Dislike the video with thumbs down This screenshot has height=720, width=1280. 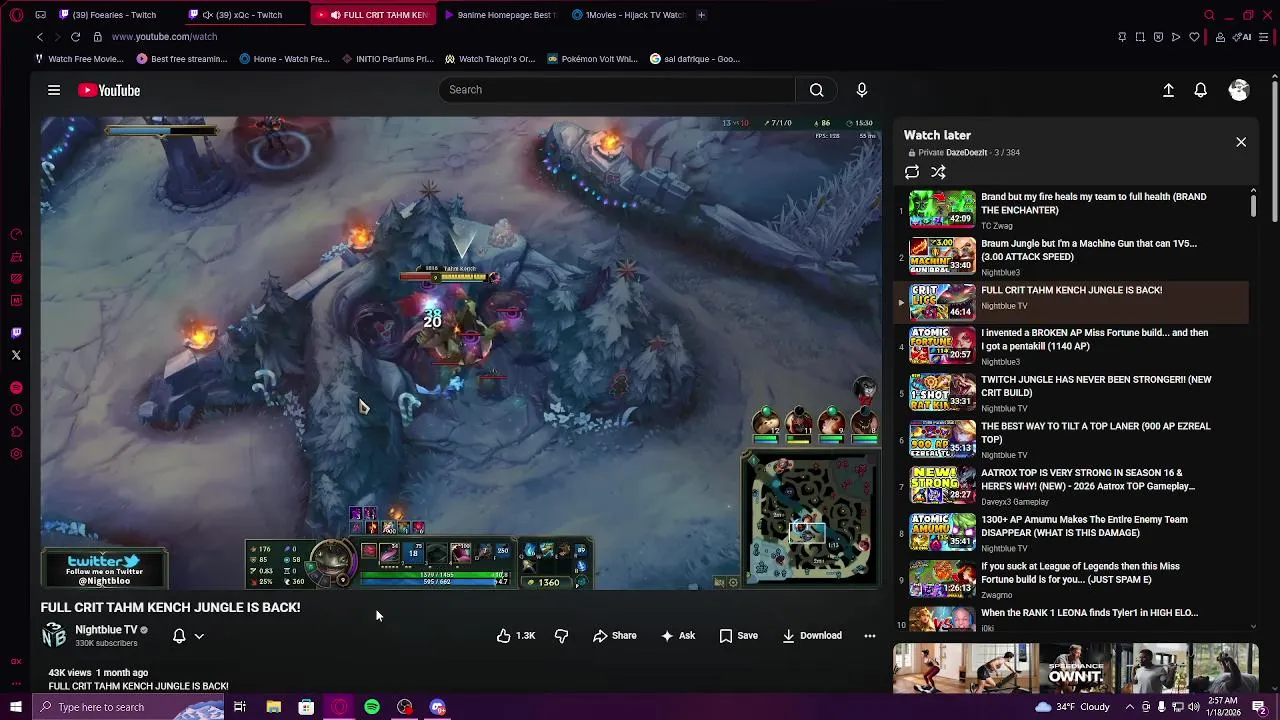pyautogui.click(x=561, y=636)
